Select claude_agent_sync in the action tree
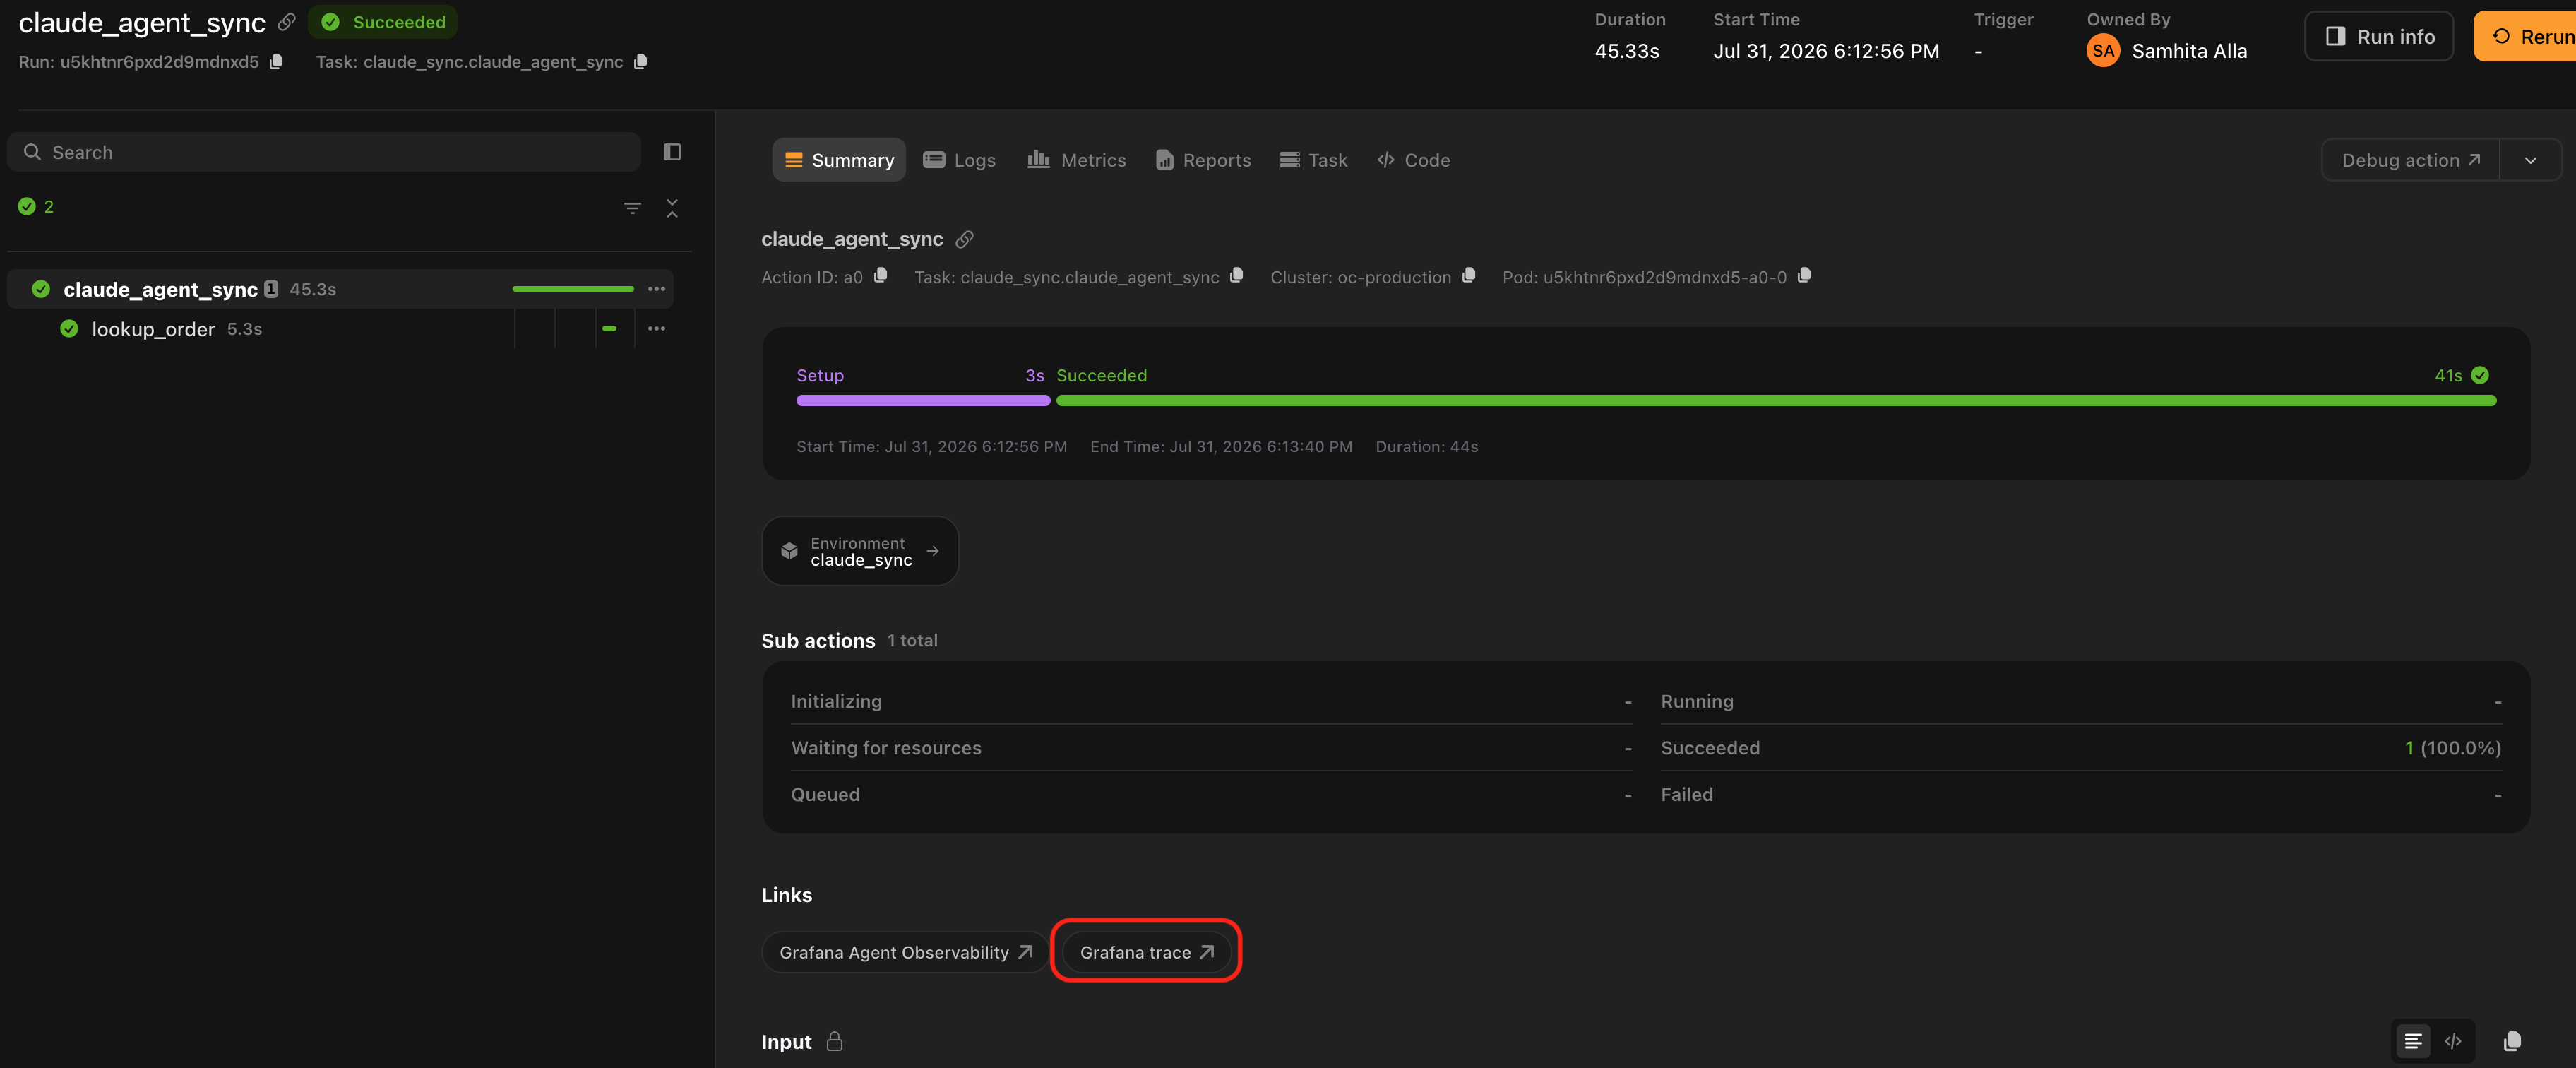The width and height of the screenshot is (2576, 1068). (x=340, y=289)
